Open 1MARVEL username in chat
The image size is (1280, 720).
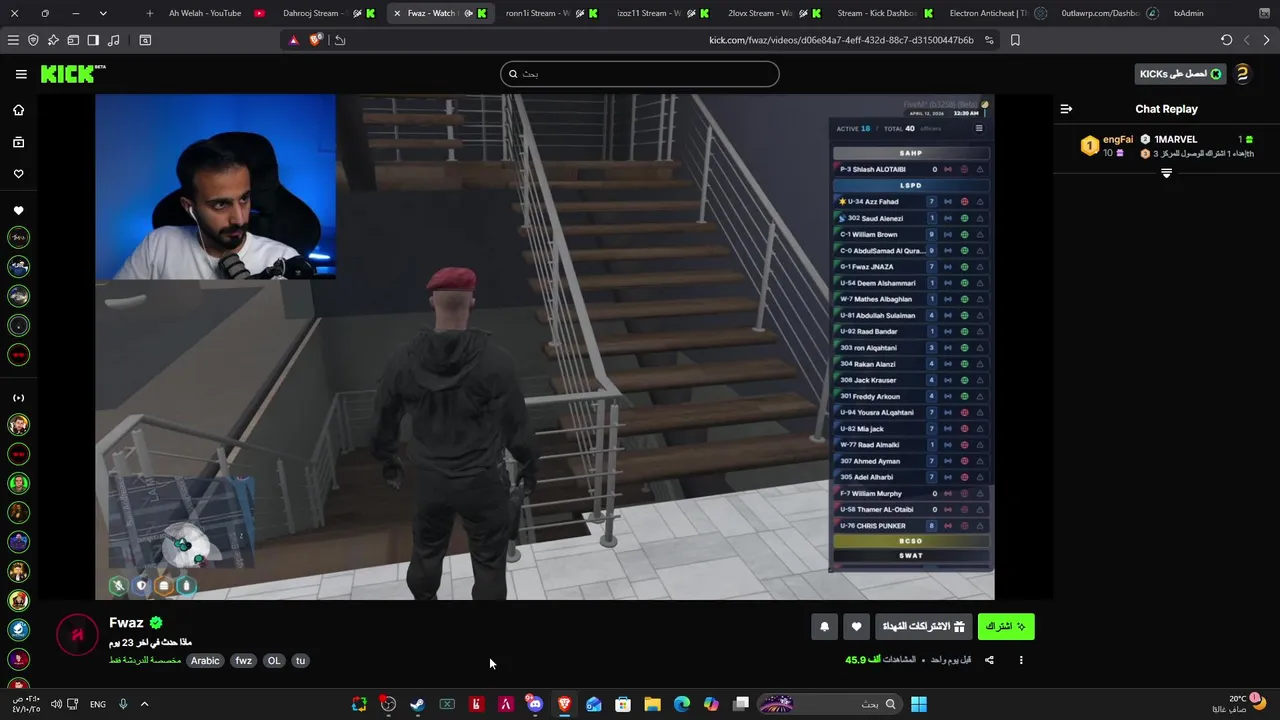coord(1175,139)
